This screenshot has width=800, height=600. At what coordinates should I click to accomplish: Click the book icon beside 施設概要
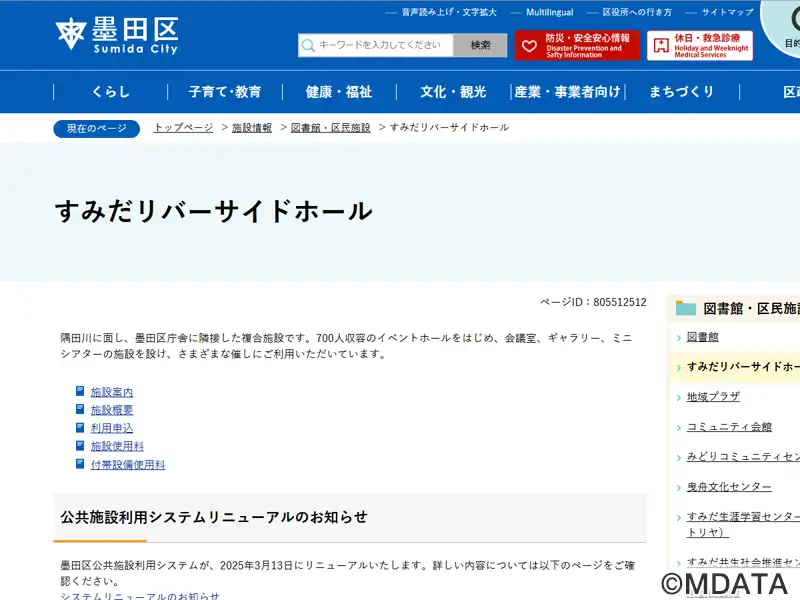pos(80,409)
